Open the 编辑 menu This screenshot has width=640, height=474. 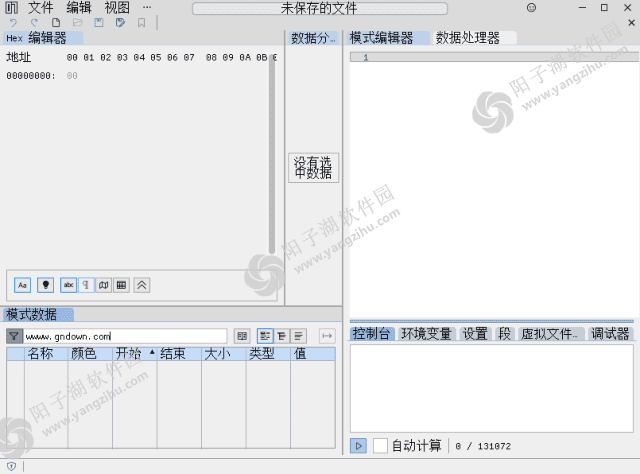point(79,7)
